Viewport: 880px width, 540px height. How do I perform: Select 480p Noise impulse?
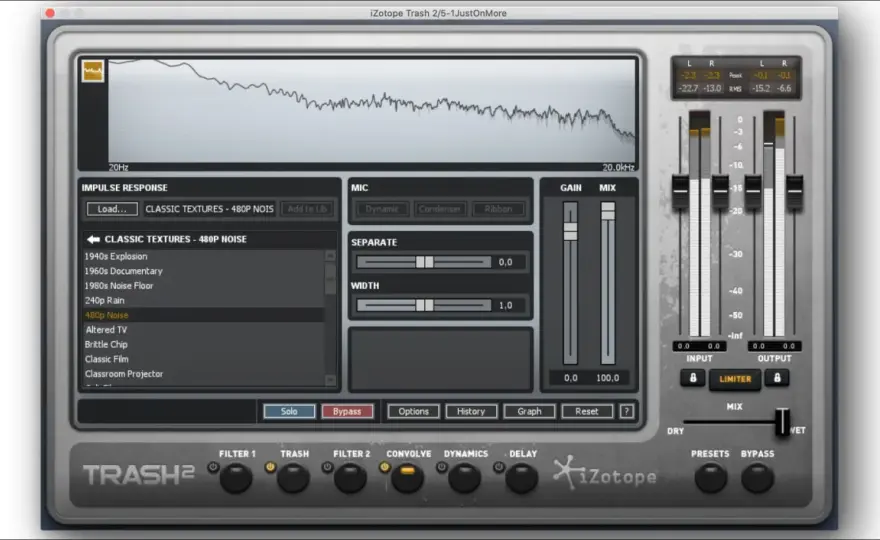tap(204, 315)
